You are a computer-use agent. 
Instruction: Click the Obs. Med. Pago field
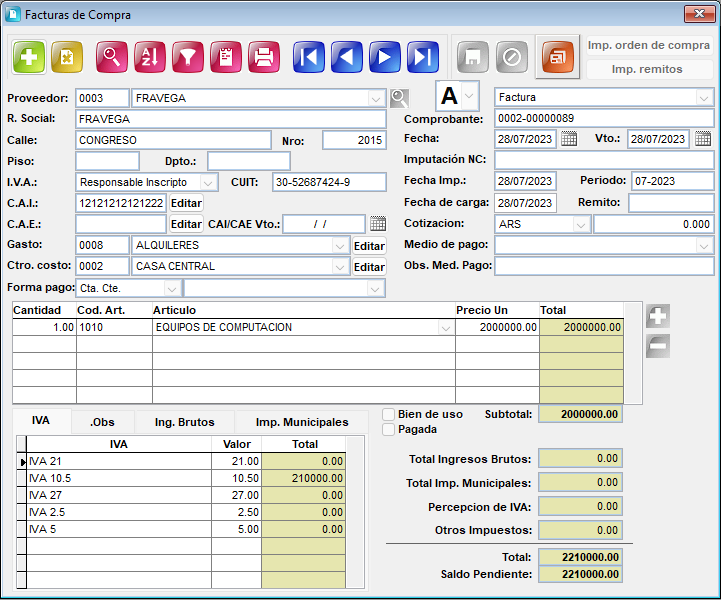[x=604, y=266]
